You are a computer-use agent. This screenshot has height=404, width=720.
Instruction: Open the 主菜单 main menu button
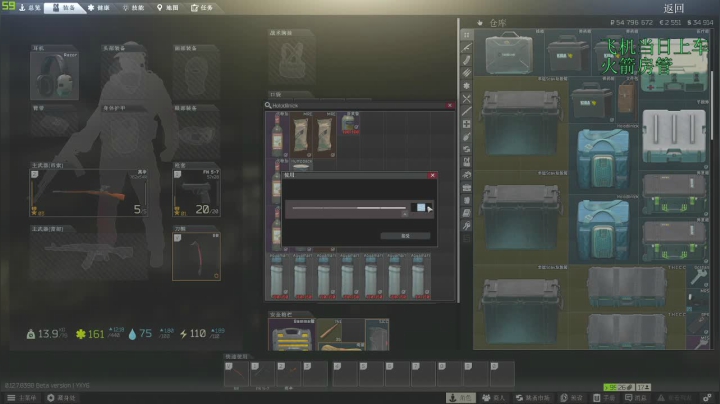tap(22, 398)
